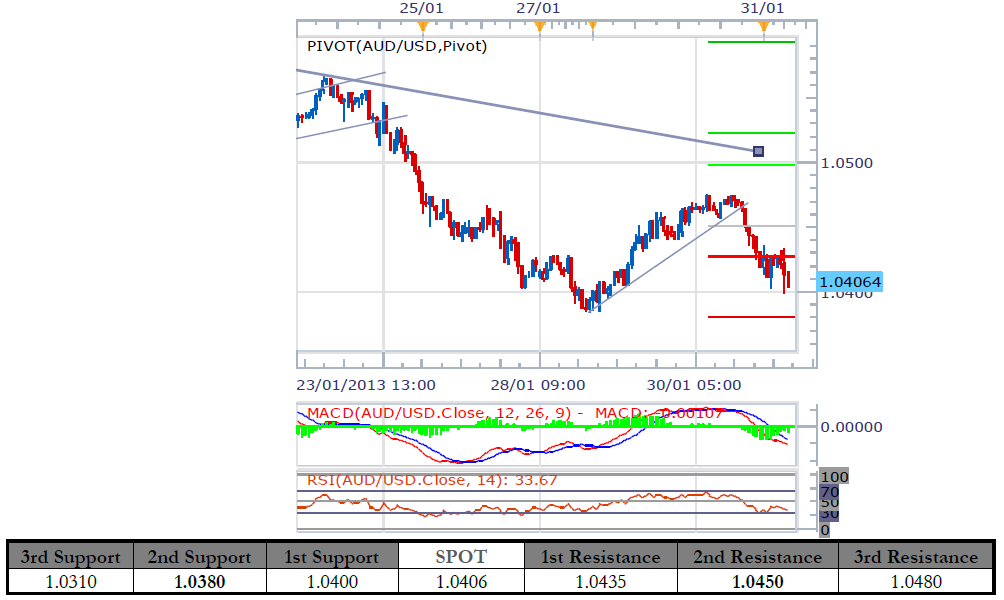Click the 31/01 date label
Viewport: 1004px width, 600px height.
pyautogui.click(x=762, y=8)
